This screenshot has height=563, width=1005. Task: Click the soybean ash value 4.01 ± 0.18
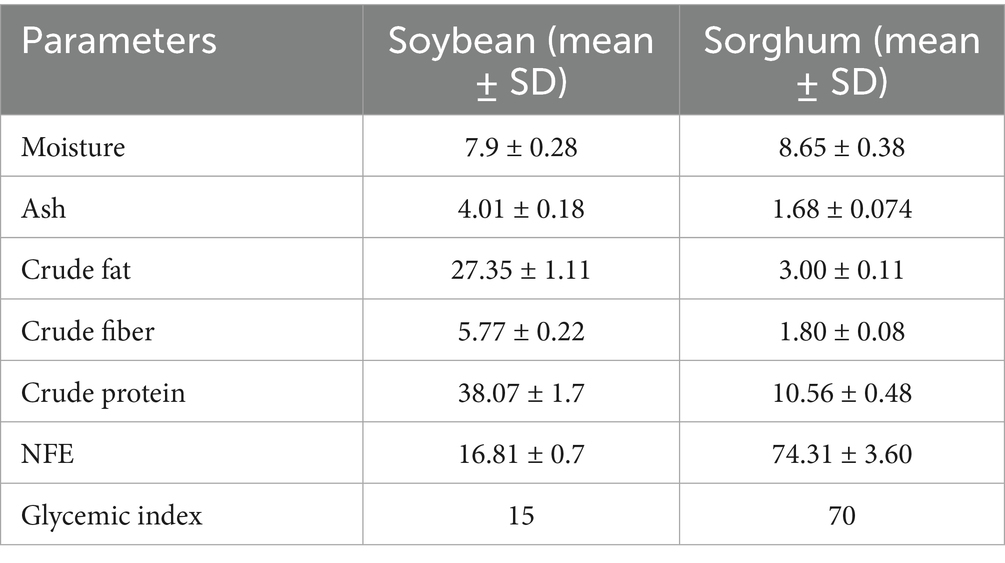[520, 208]
